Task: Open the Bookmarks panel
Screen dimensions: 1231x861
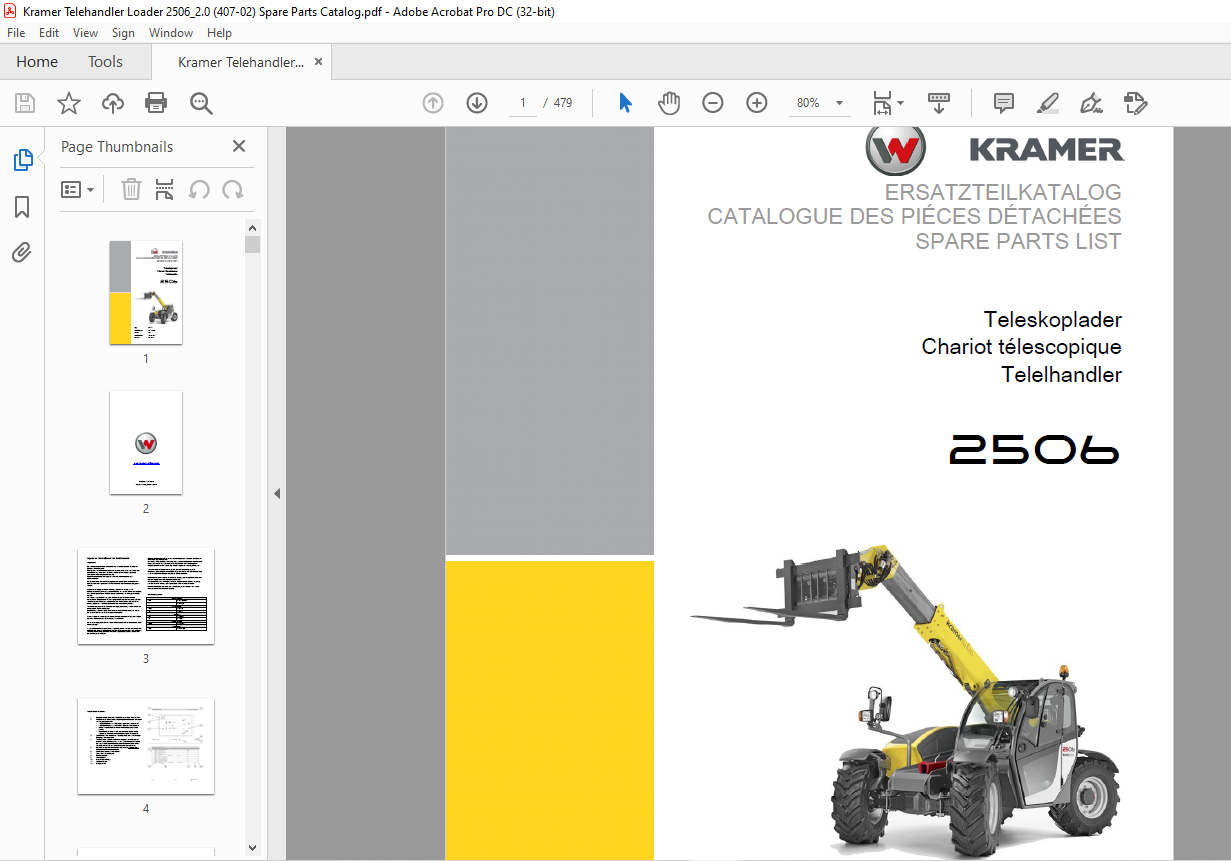Action: (x=22, y=207)
